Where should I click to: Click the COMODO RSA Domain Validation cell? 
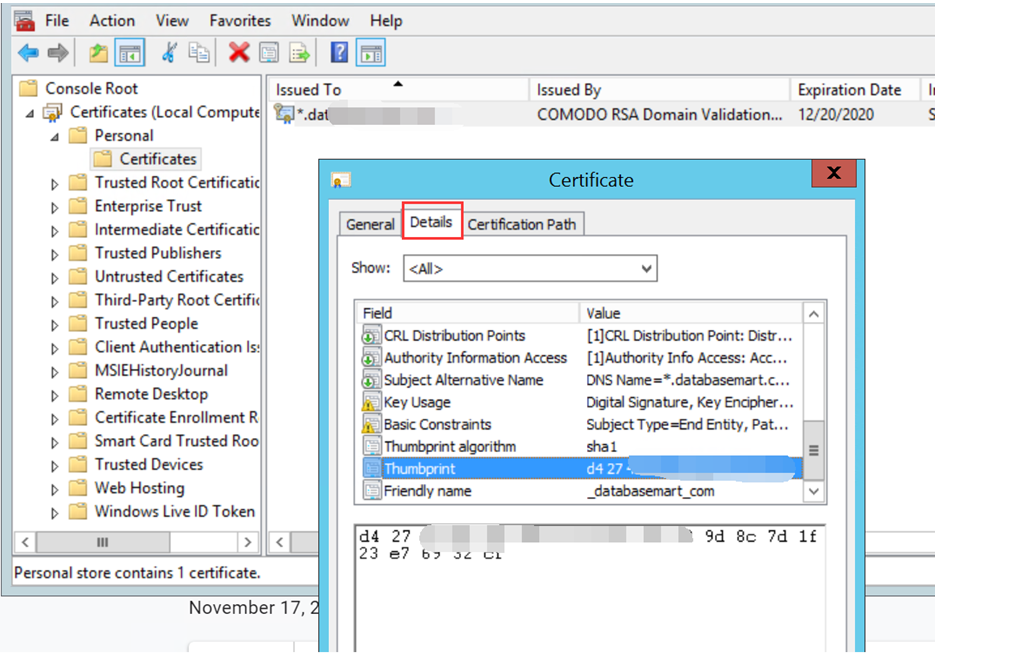pyautogui.click(x=660, y=115)
